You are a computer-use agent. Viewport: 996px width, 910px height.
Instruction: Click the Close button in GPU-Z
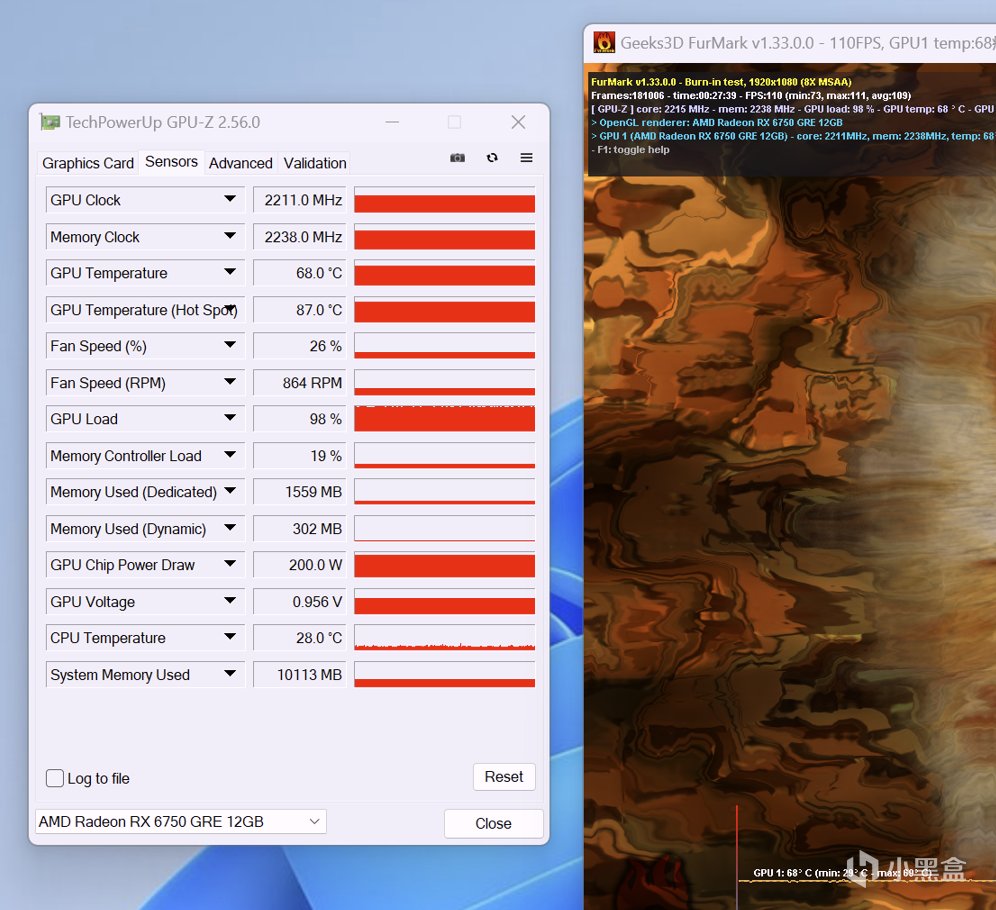[494, 824]
